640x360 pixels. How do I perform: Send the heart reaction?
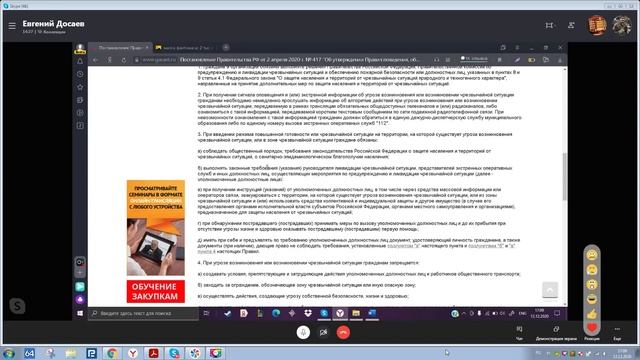[x=592, y=327]
